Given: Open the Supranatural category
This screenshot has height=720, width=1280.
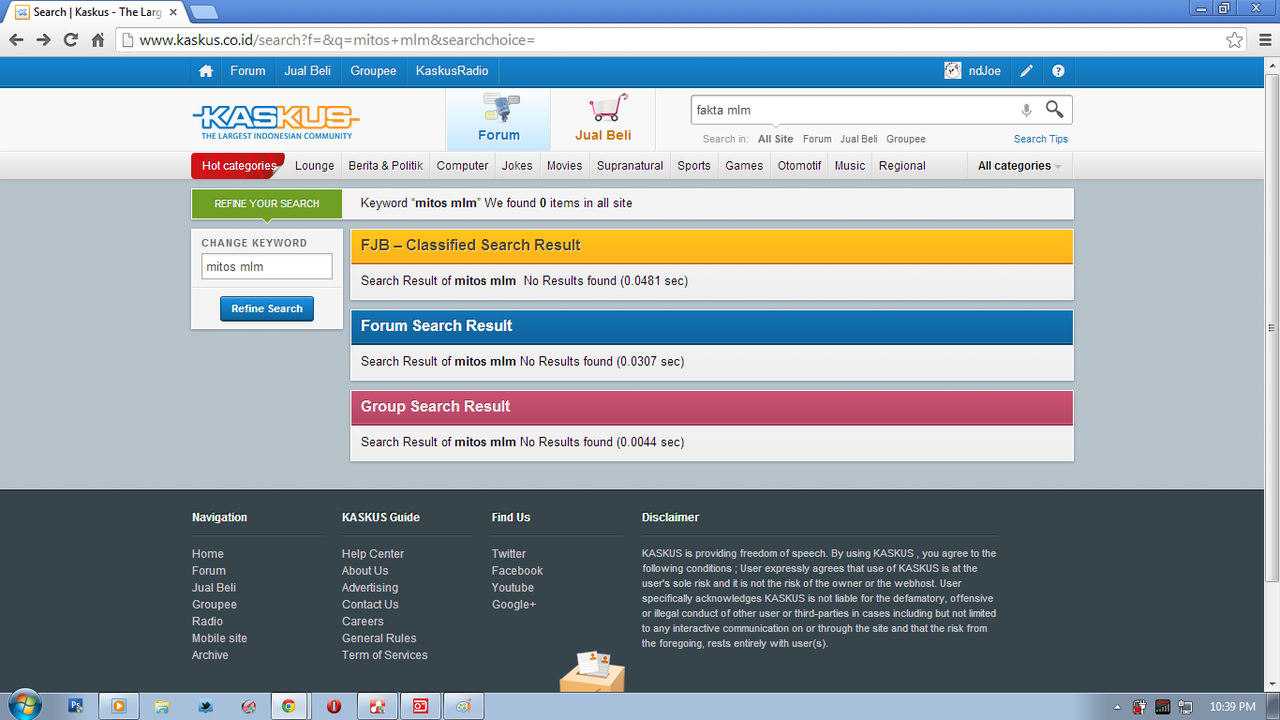Looking at the screenshot, I should 630,166.
